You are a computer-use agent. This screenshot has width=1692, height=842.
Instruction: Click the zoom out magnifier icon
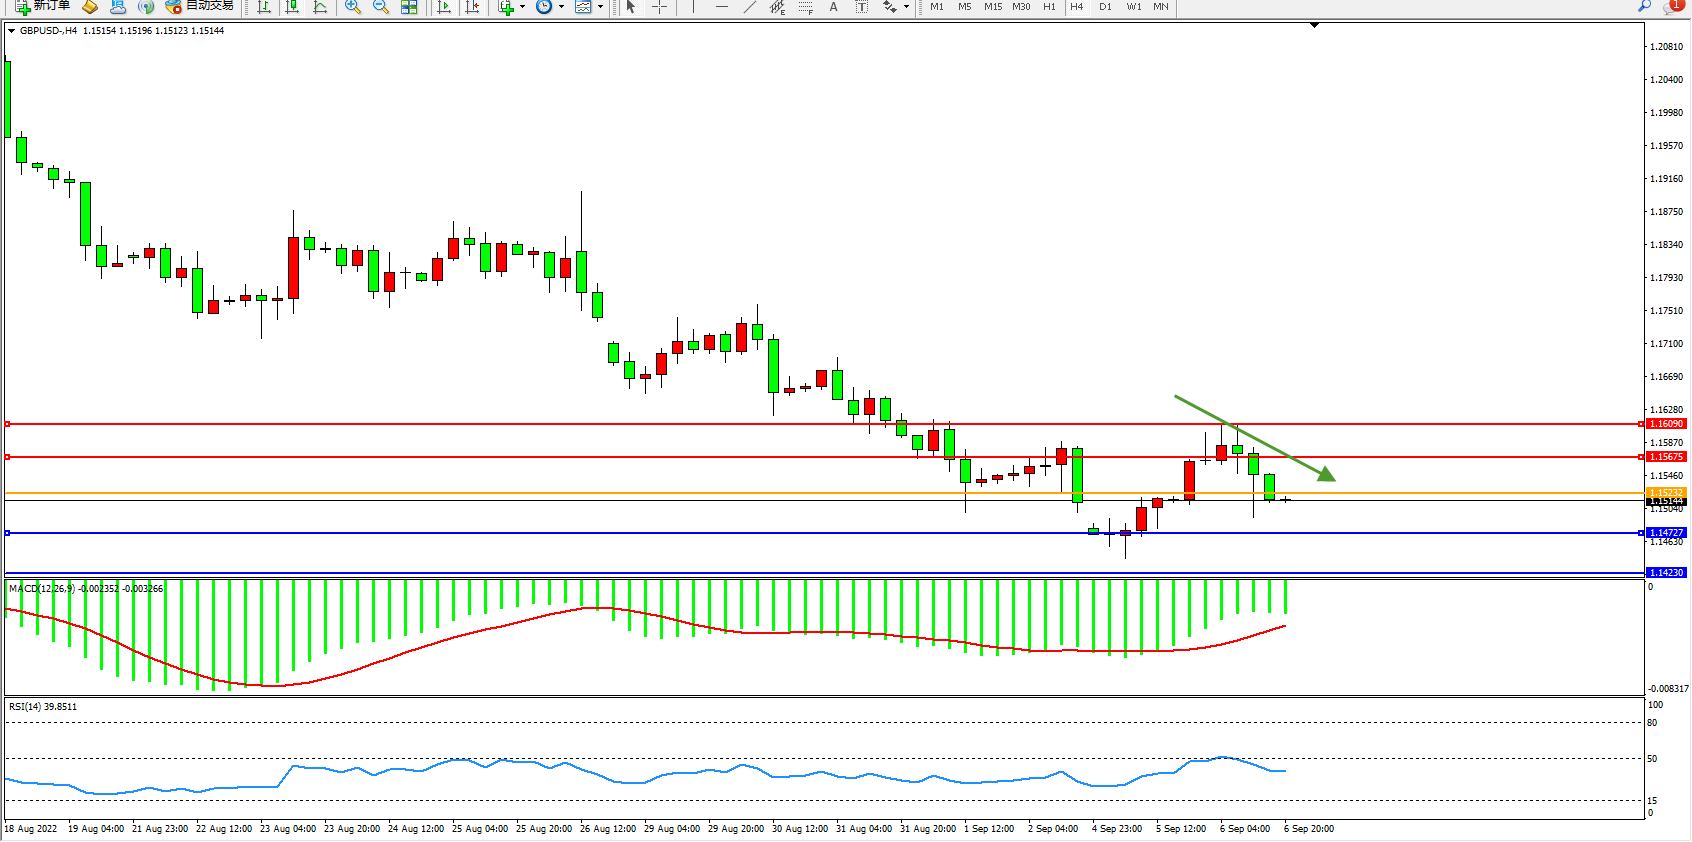(x=381, y=7)
